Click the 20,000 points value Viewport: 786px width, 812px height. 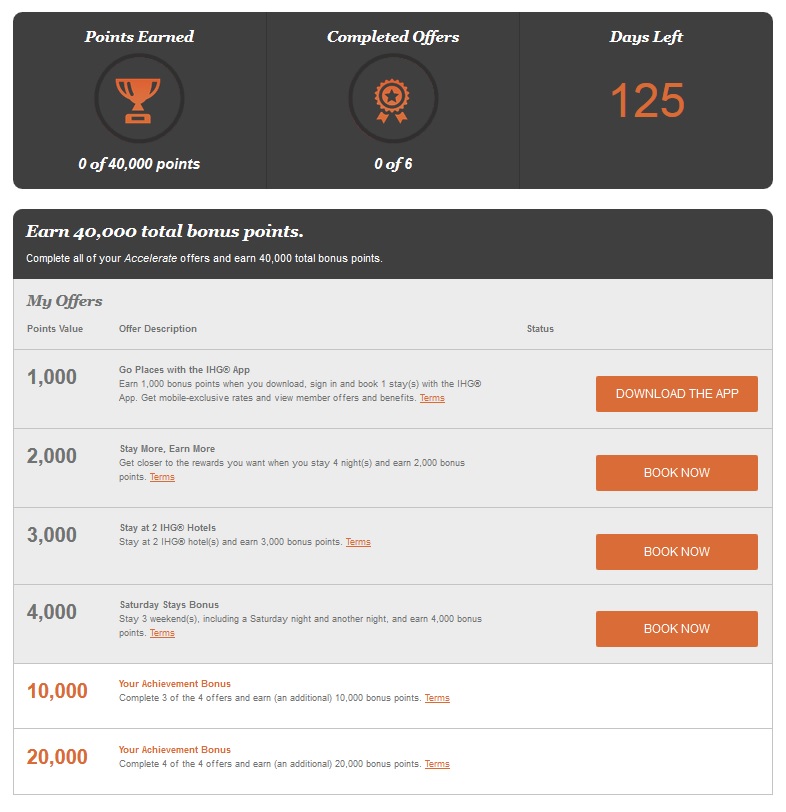click(x=57, y=758)
